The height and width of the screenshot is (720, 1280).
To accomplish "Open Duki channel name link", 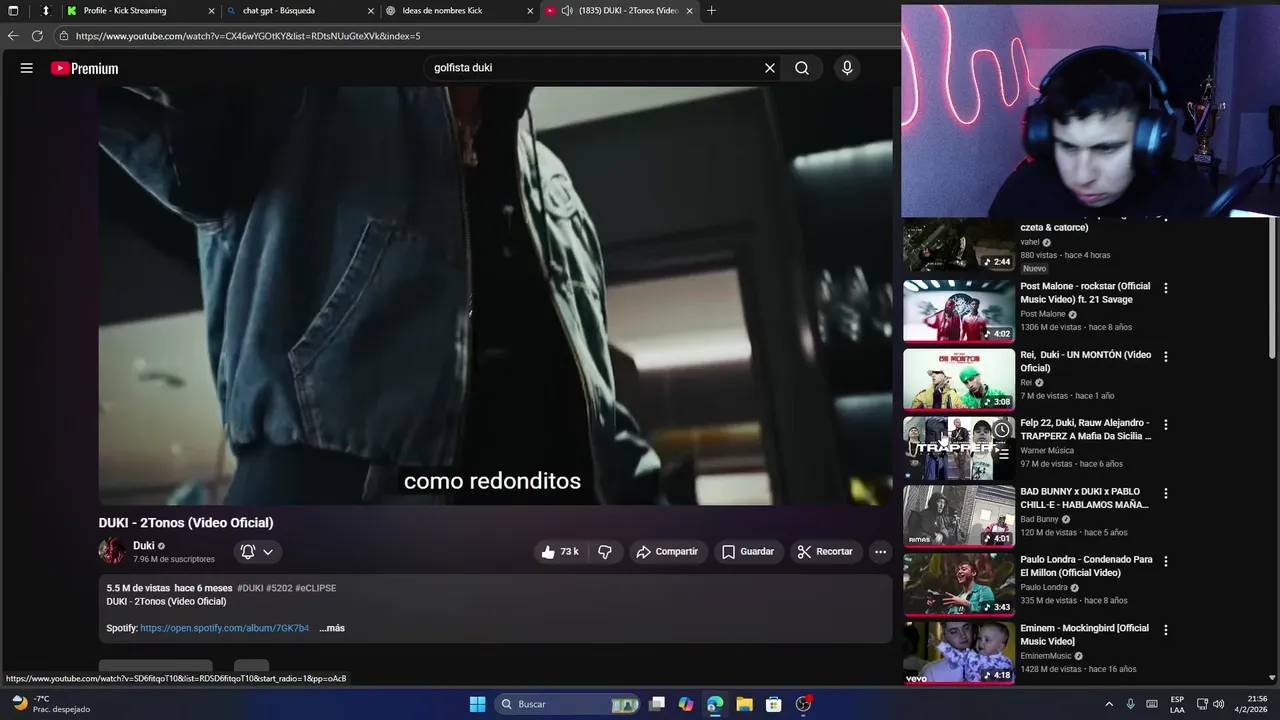I will click(x=144, y=546).
